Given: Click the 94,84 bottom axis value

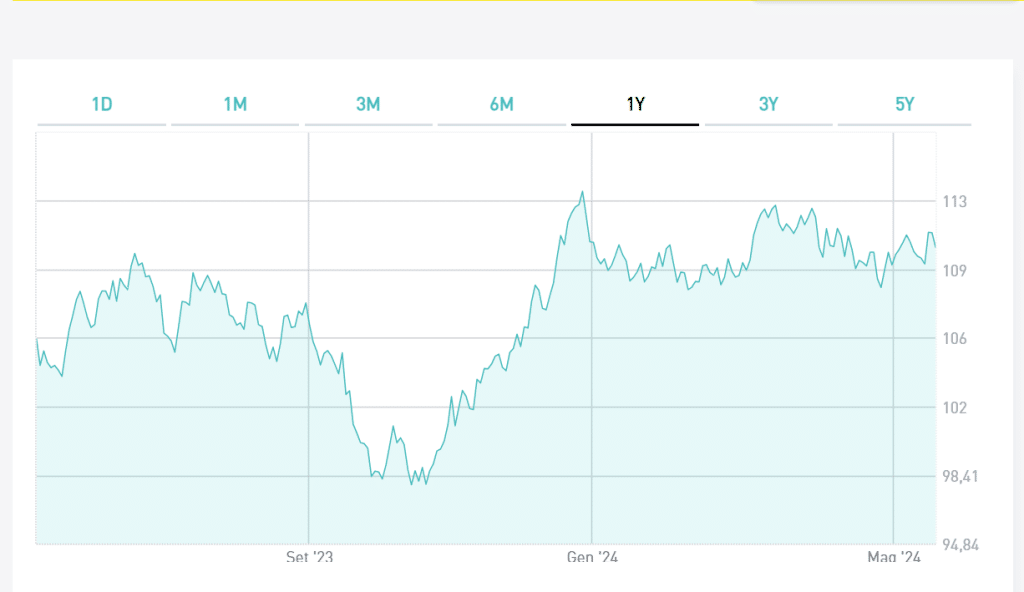Looking at the screenshot, I should [x=961, y=545].
